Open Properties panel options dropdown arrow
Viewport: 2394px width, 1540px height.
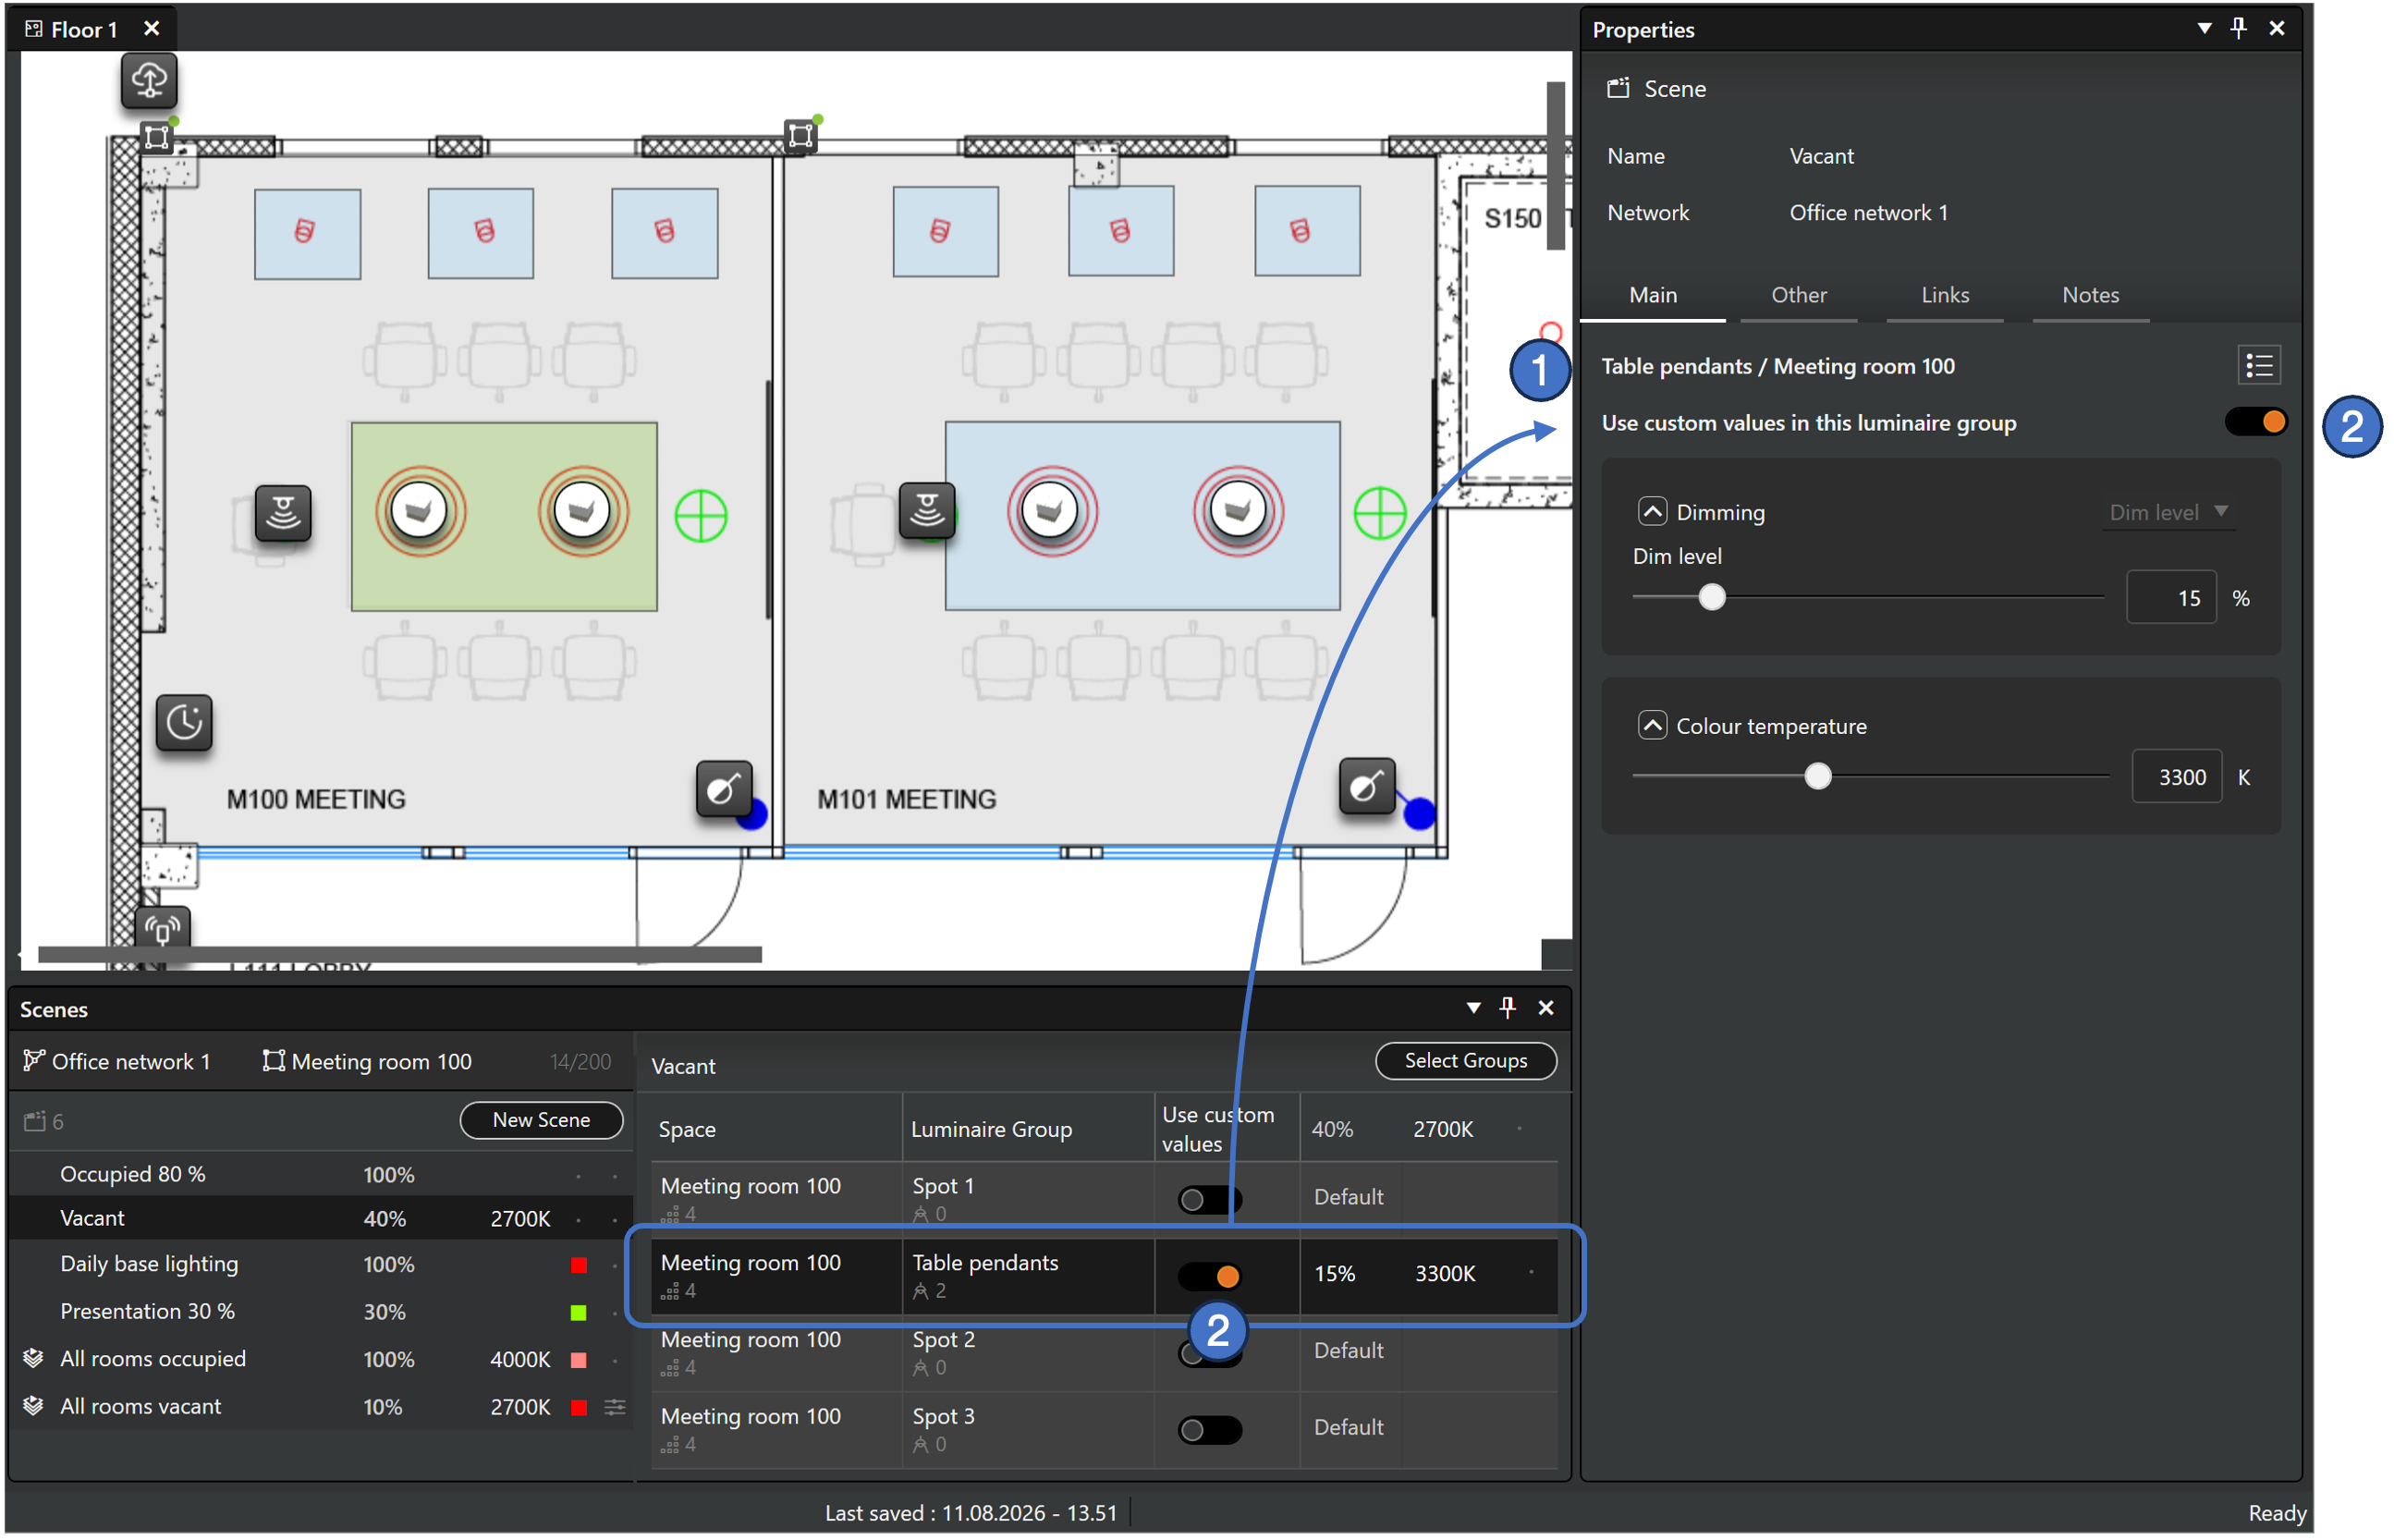2204,28
